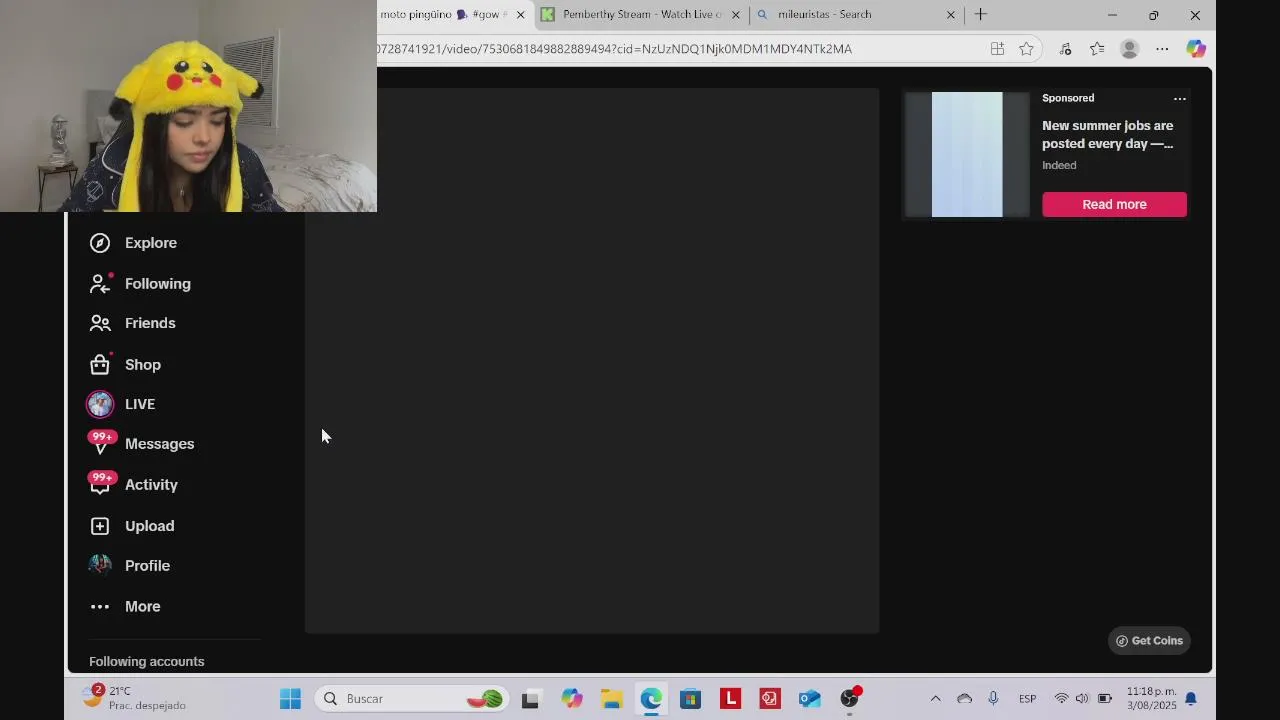The image size is (1280, 720).
Task: Open the Windows Start menu
Action: (291, 699)
